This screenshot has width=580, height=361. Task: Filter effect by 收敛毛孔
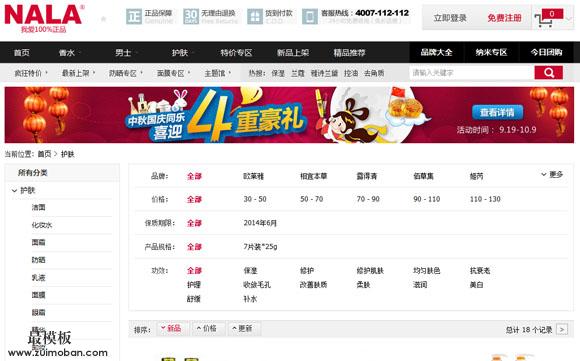coord(257,285)
